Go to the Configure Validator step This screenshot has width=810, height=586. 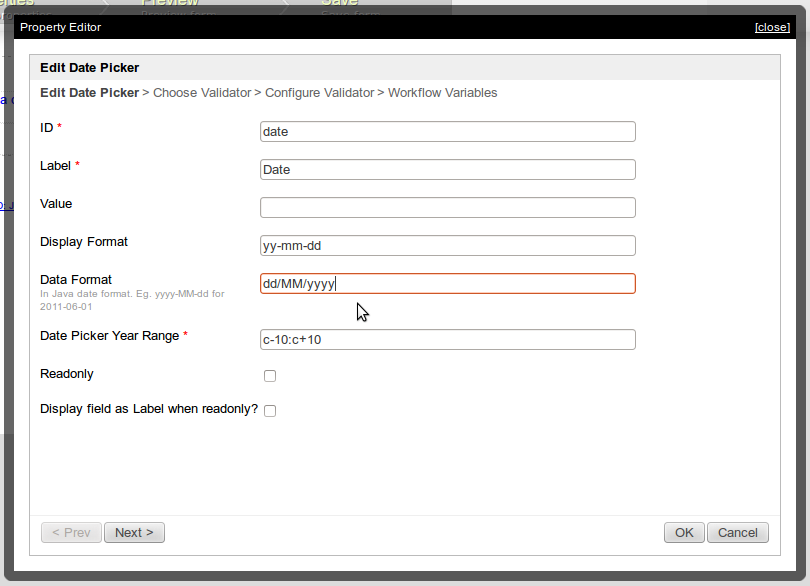coord(319,93)
